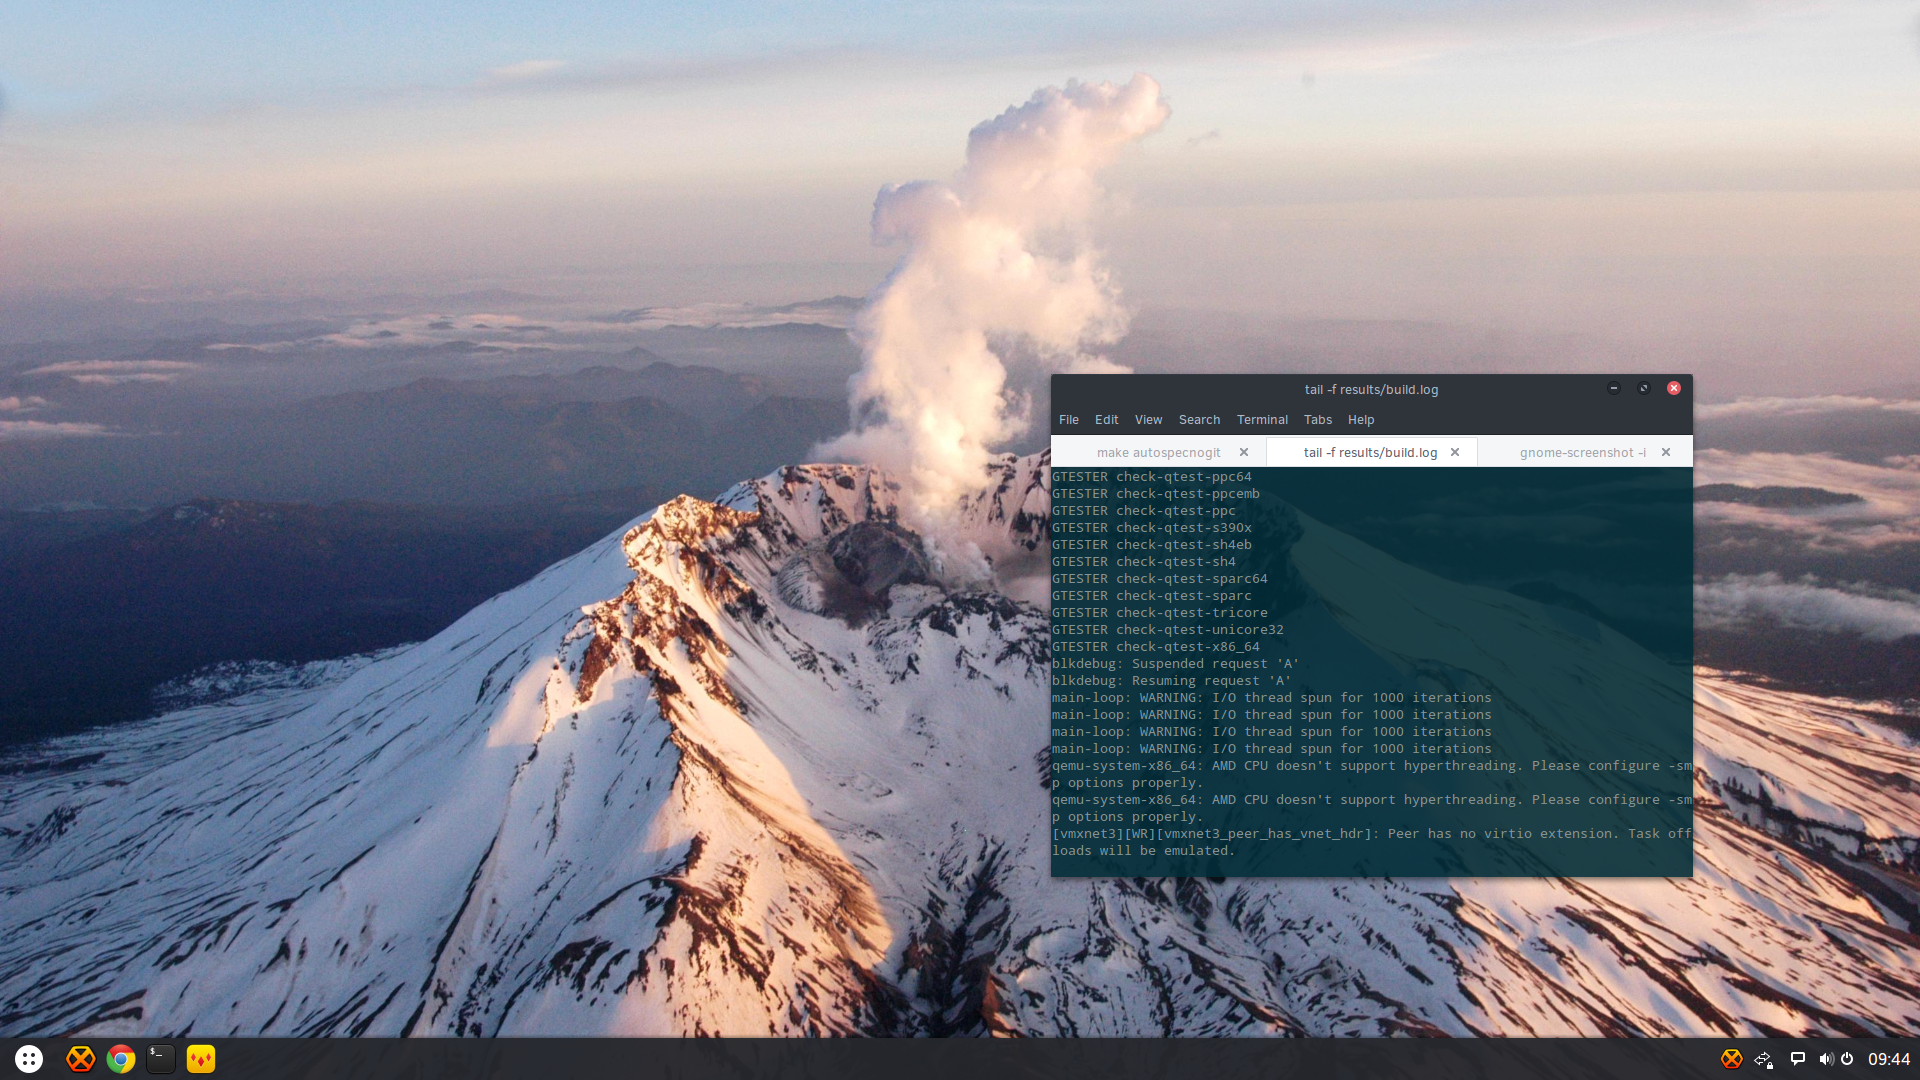
Task: Click the 'GTESTER check-qtest-ppcemb' line
Action: tap(1155, 494)
